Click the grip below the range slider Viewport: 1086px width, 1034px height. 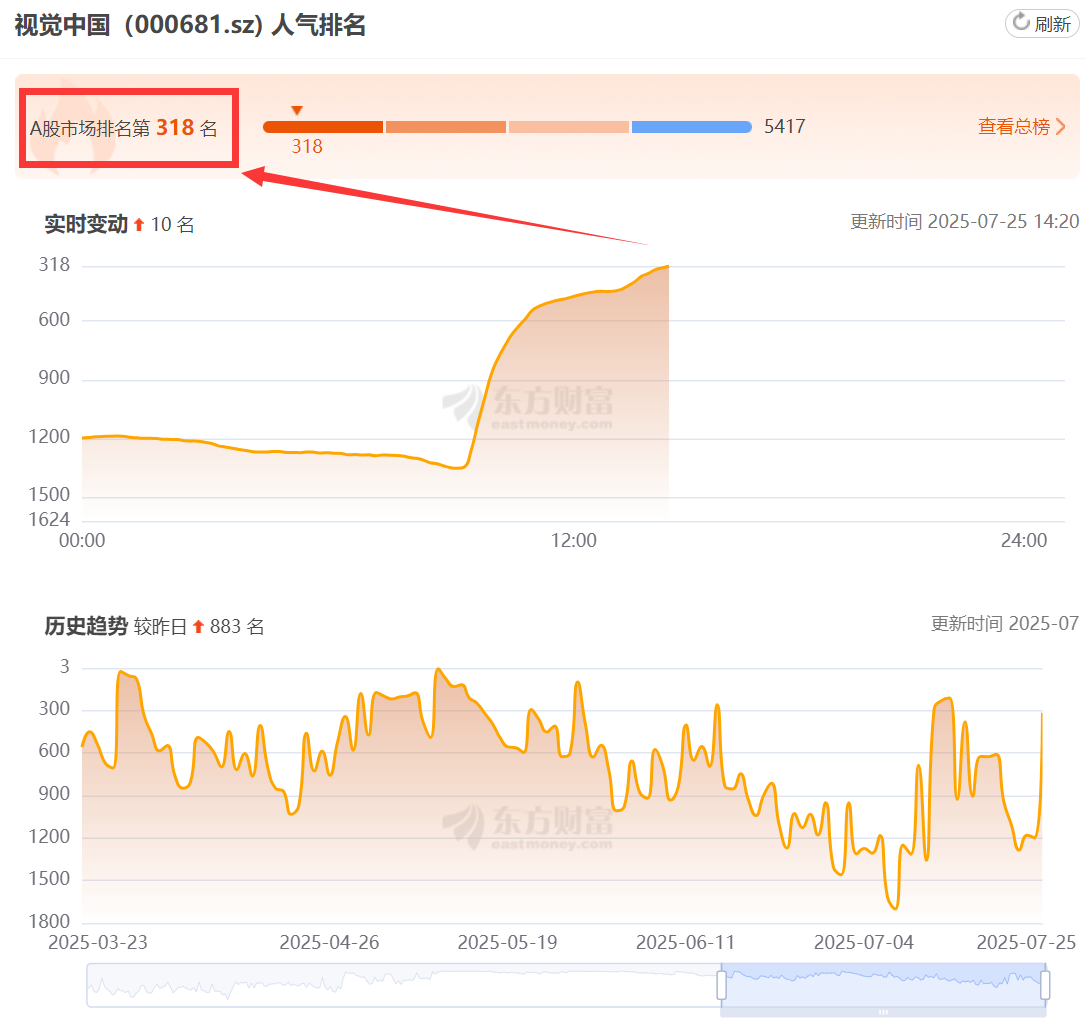click(883, 1012)
